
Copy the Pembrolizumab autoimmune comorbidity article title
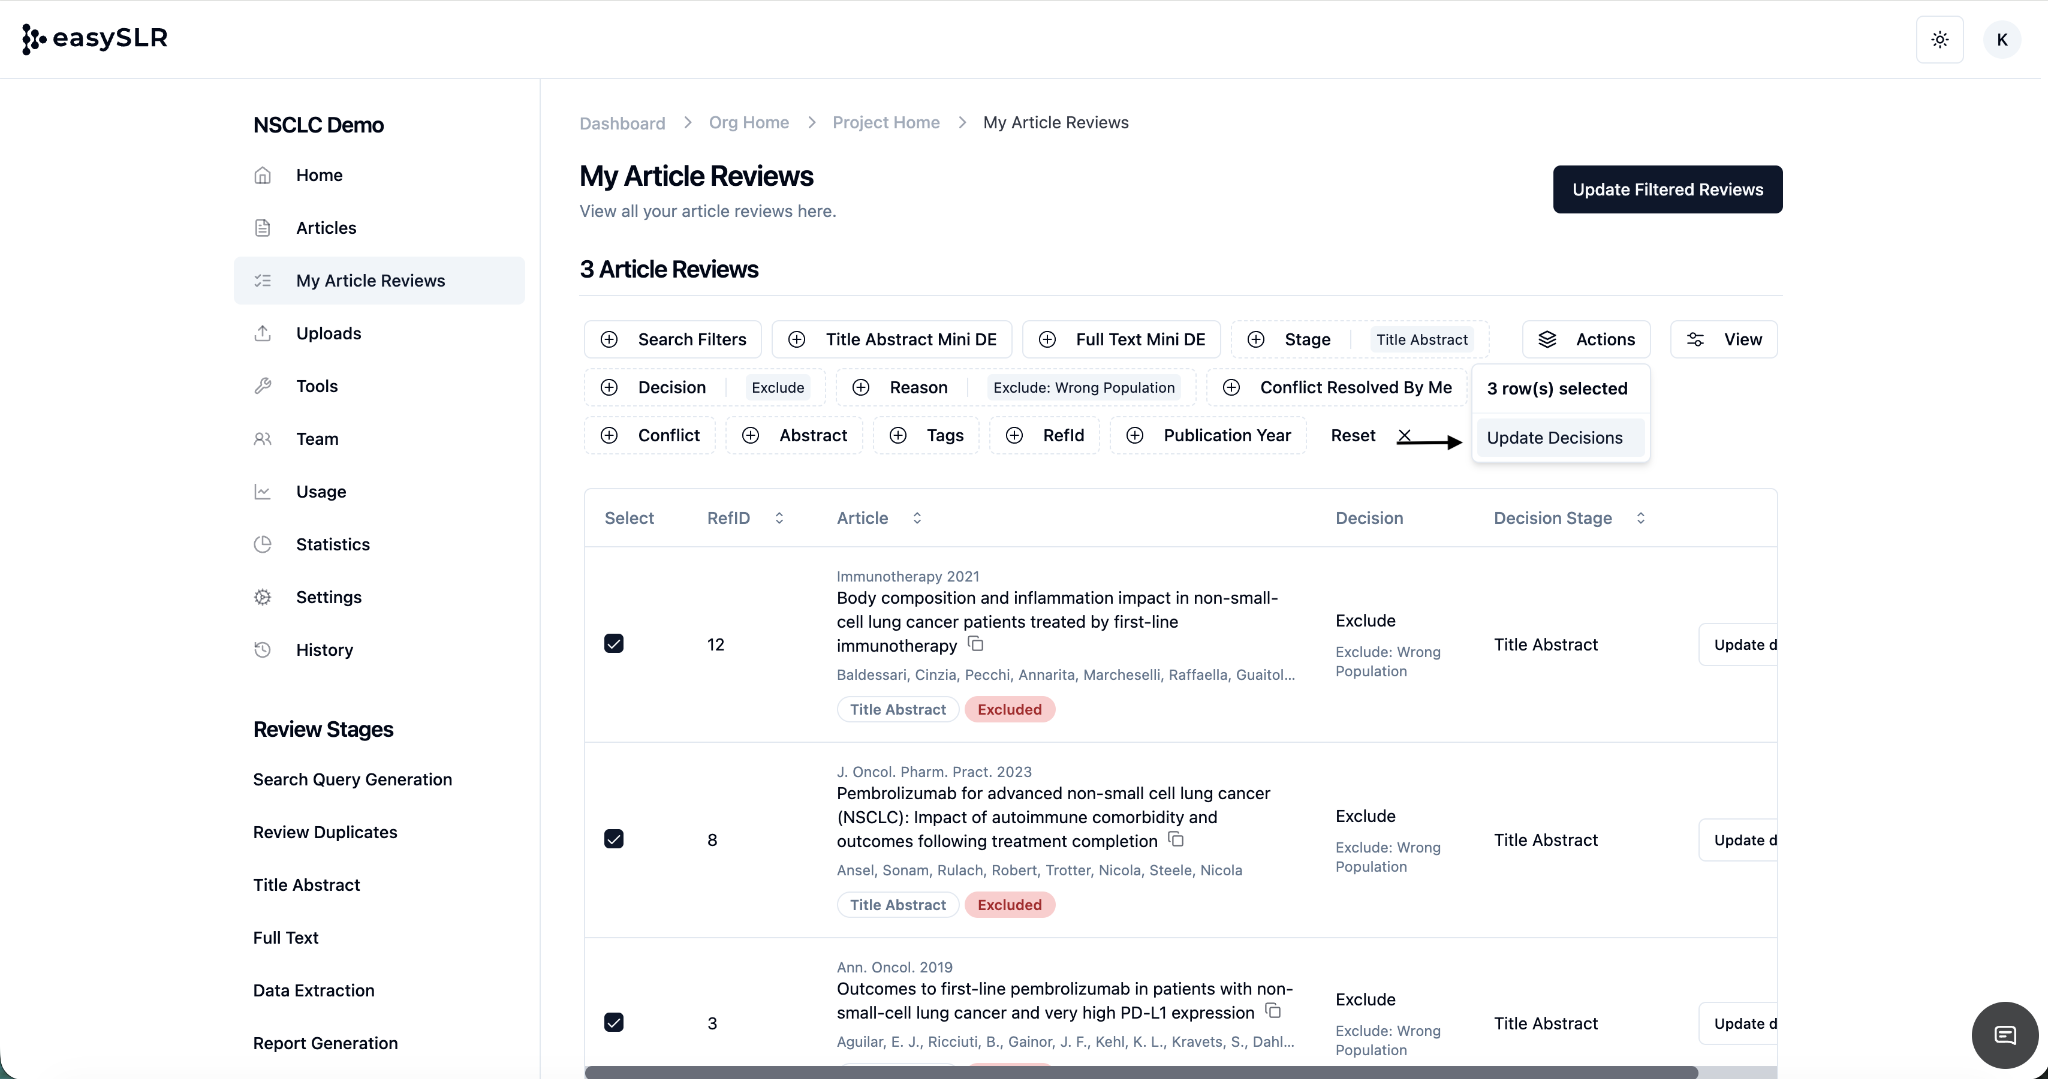point(1176,840)
